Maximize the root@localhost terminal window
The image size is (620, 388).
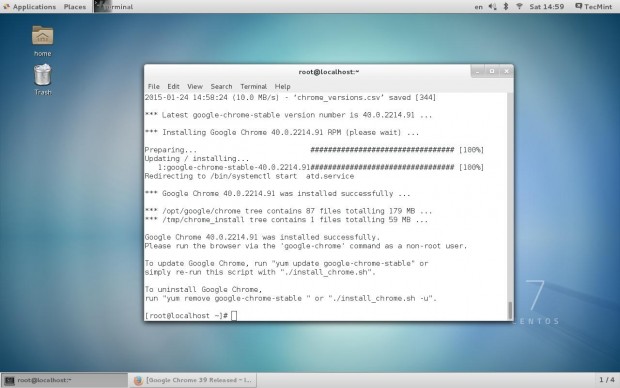[x=492, y=72]
